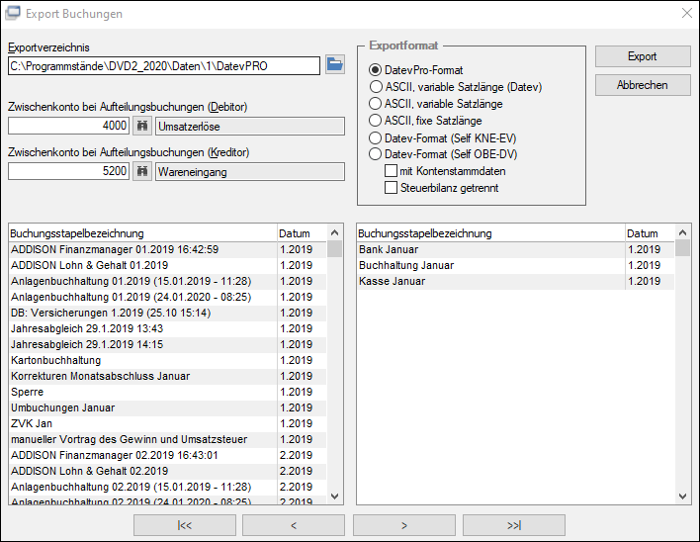This screenshot has width=700, height=542.
Task: Select Jahresabgleich 29.1.2019 14:15 row
Action: point(167,344)
